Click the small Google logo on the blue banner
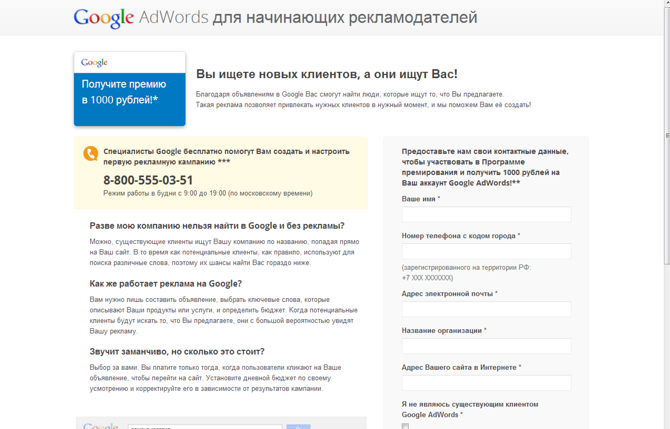This screenshot has height=429, width=670. pos(94,63)
